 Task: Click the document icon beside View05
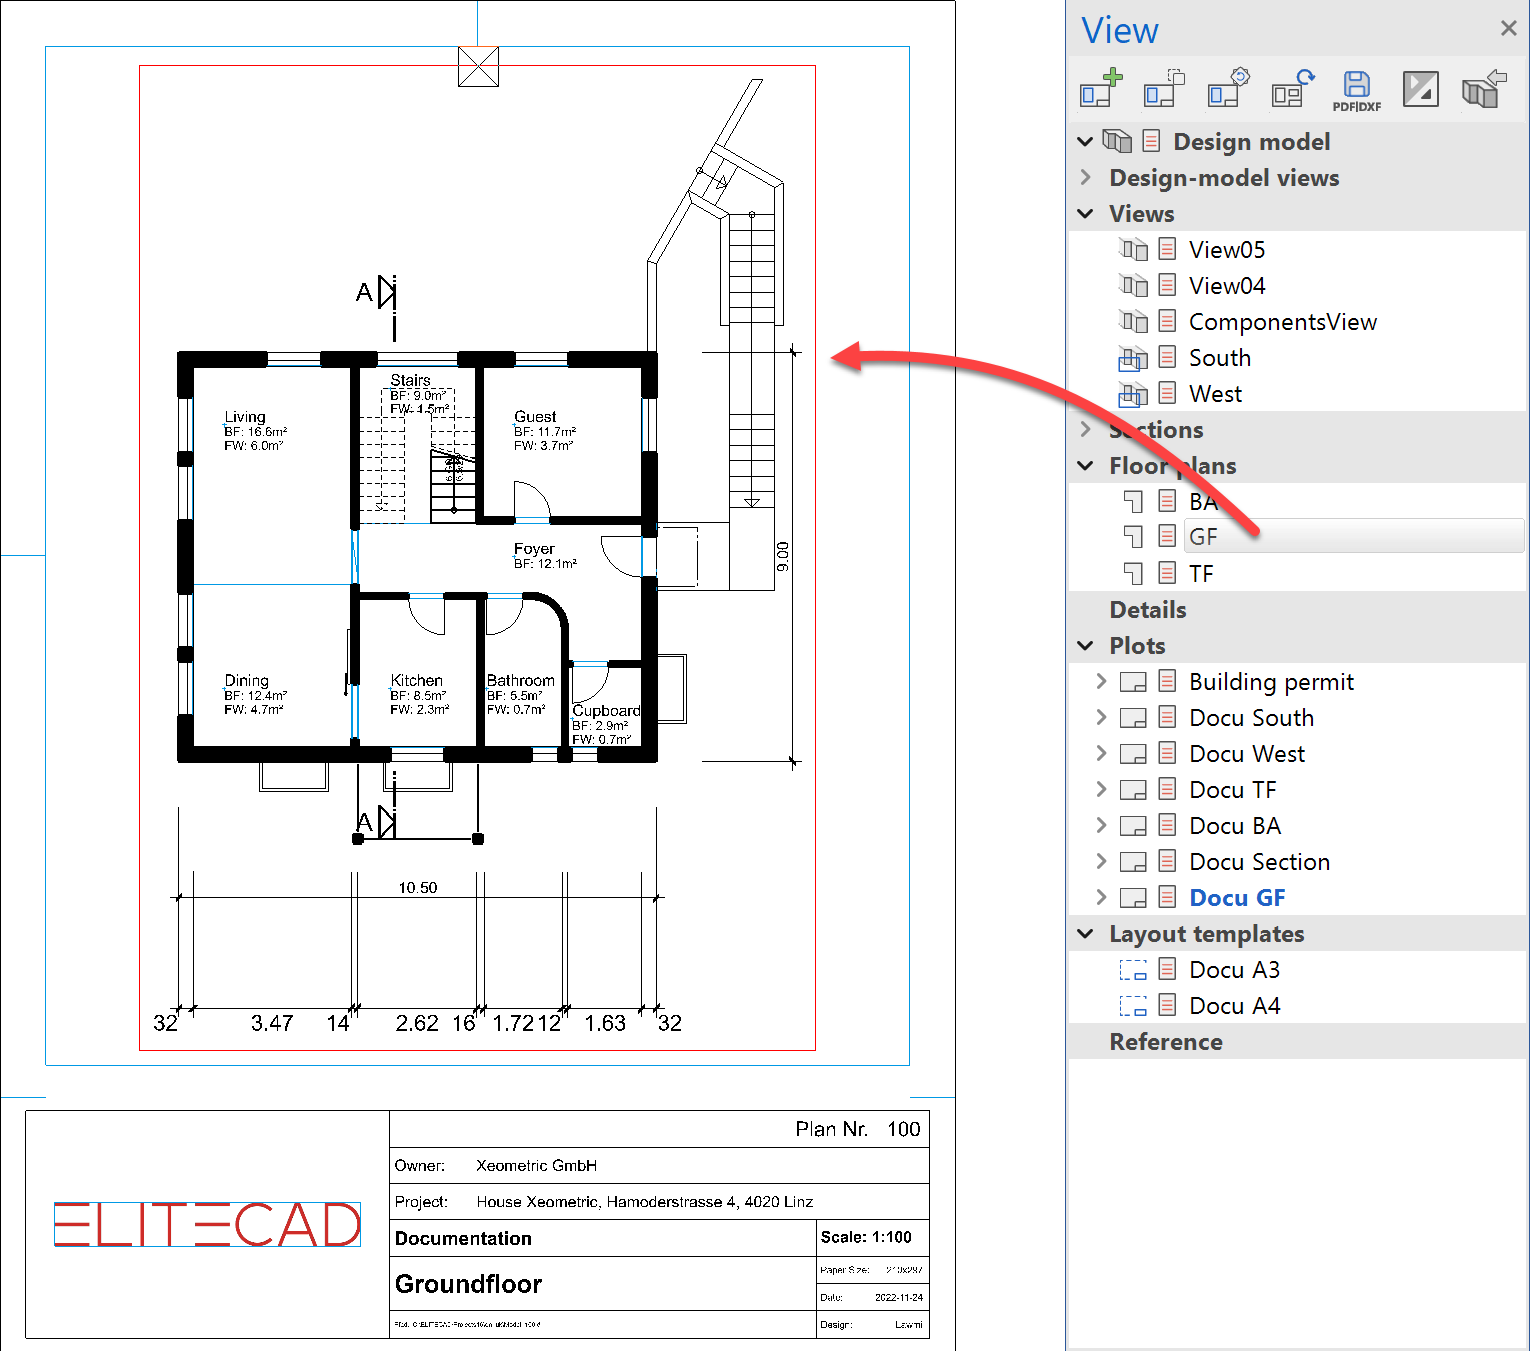(1165, 248)
